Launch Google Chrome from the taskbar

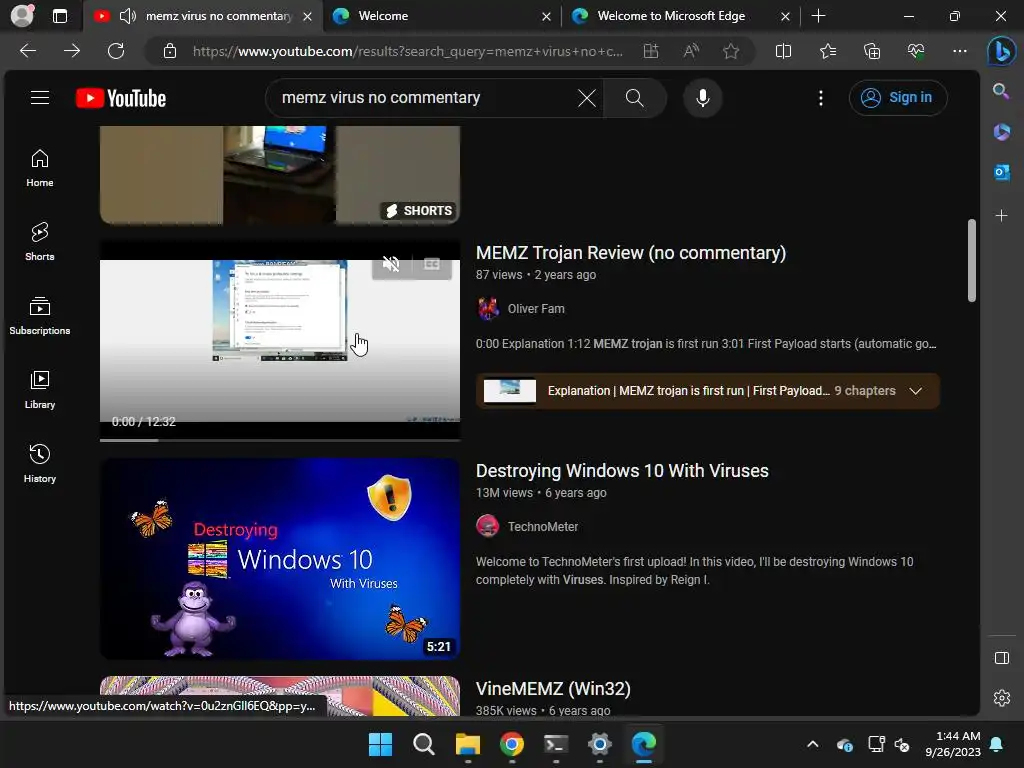512,744
